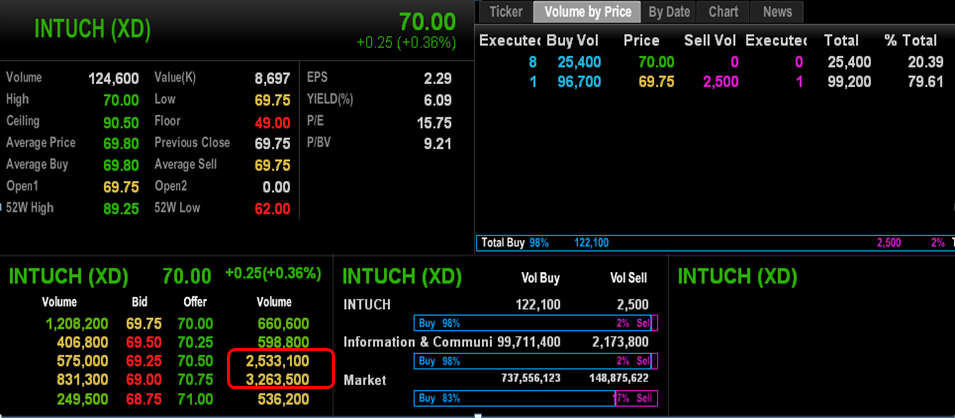This screenshot has width=955, height=418.
Task: Click the EPS value 2.29
Action: [x=438, y=79]
